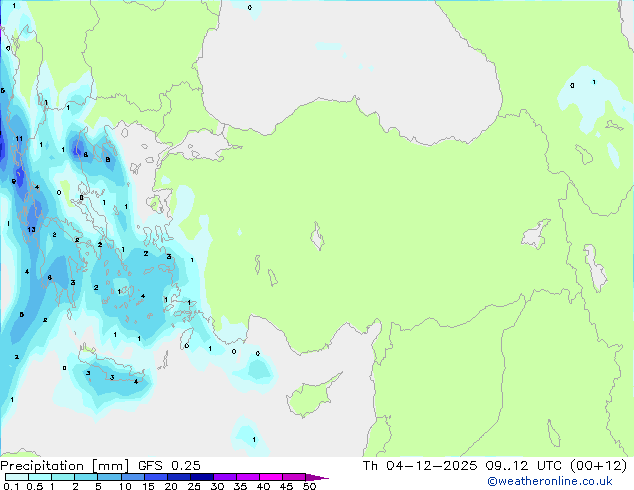Click the "0.5" legend scale label
634x490 pixels.
click(x=35, y=486)
